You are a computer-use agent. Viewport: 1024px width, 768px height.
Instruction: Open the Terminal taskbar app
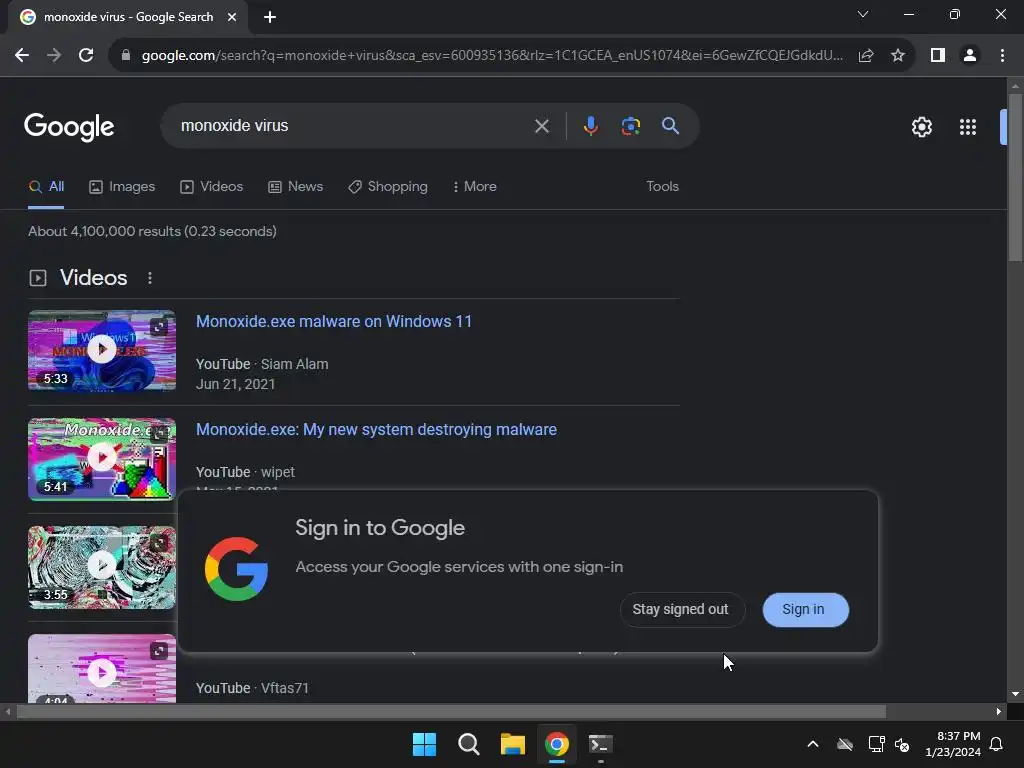point(600,744)
